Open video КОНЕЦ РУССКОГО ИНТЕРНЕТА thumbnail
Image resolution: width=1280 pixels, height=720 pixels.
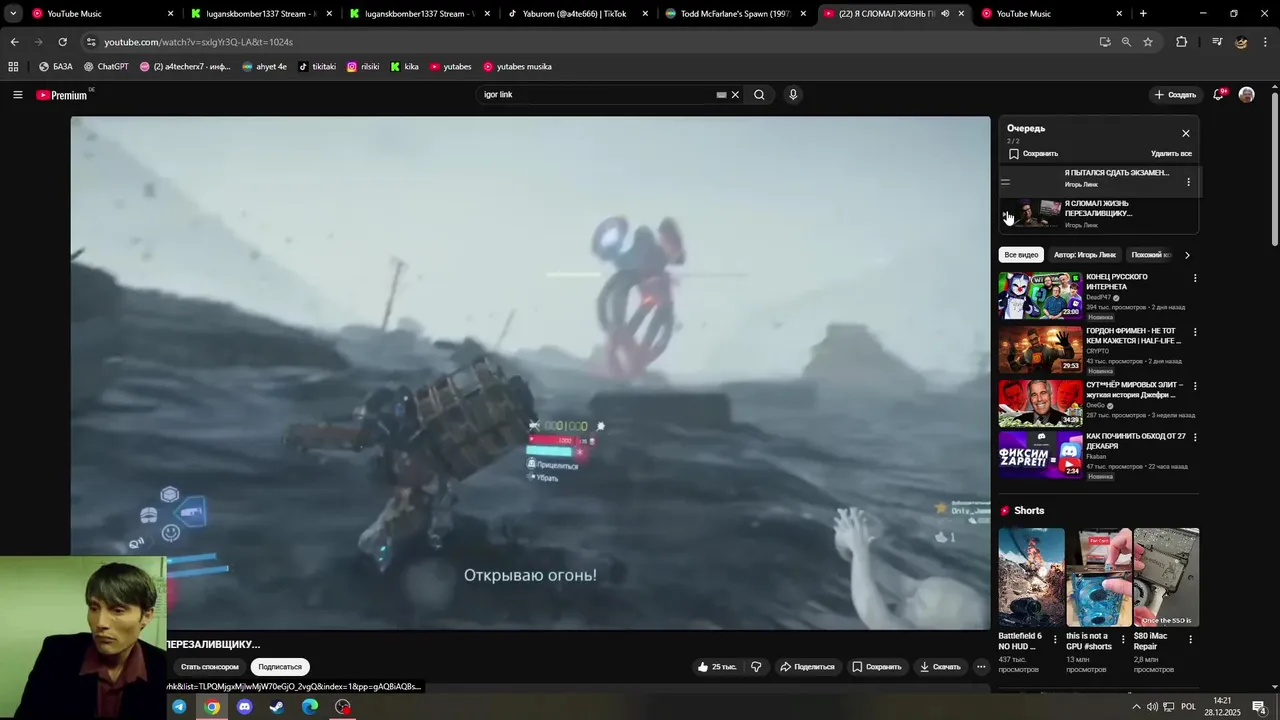1040,296
